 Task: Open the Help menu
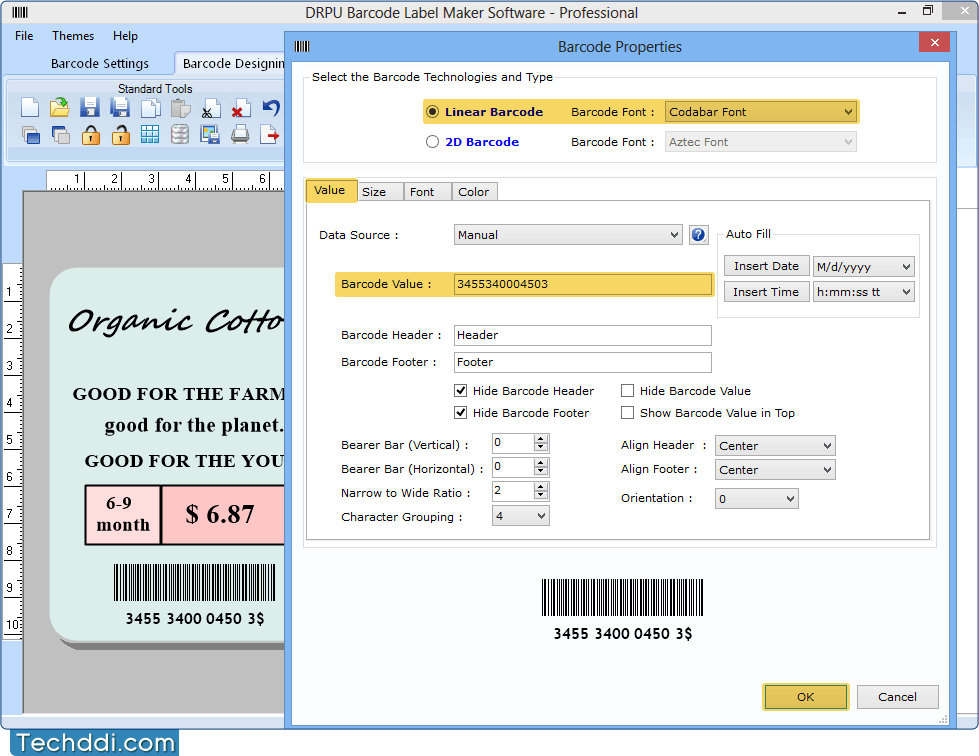[x=125, y=36]
